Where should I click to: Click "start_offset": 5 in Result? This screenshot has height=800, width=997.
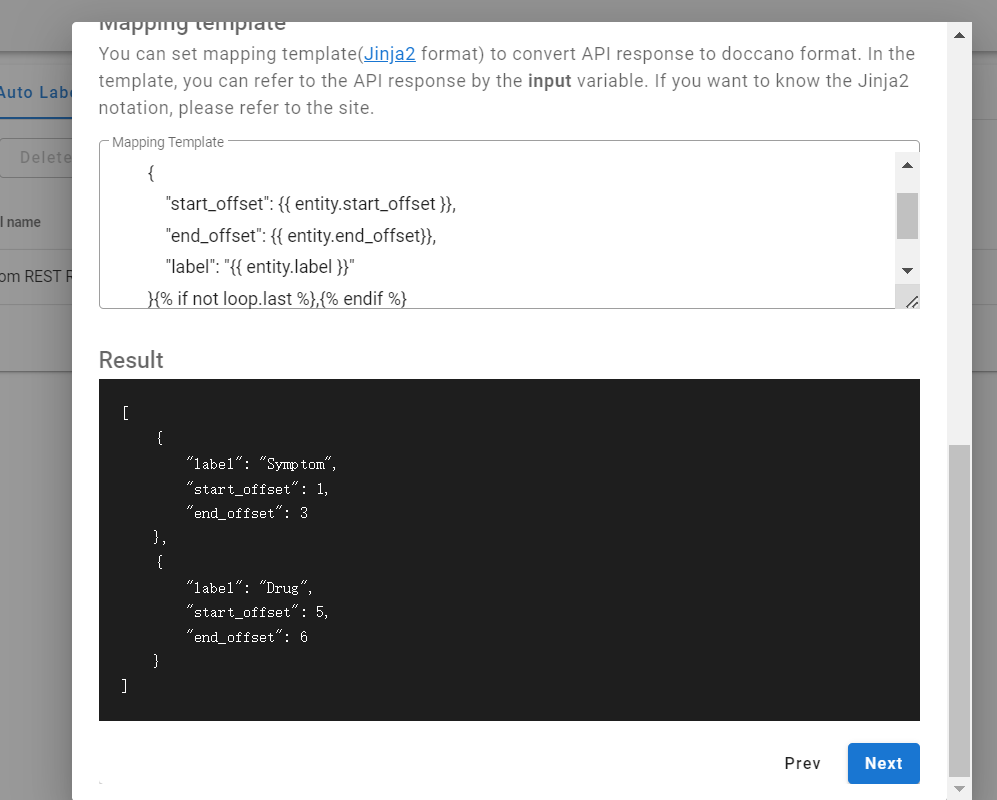257,612
